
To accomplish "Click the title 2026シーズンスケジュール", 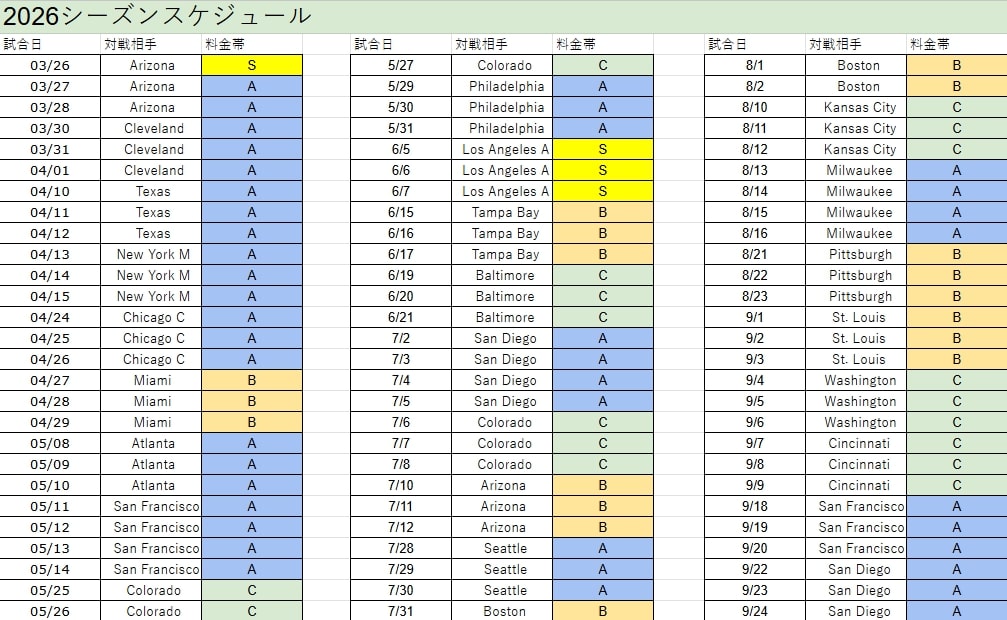I will [x=160, y=15].
